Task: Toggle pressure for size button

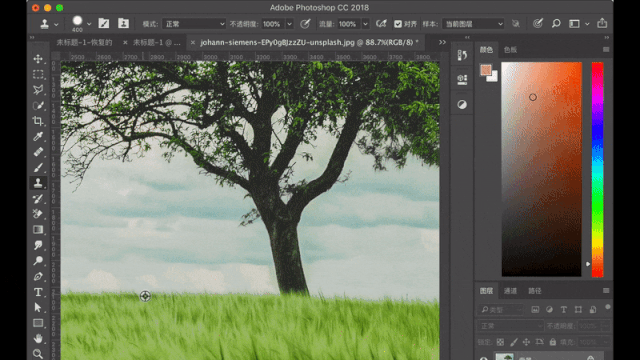Action: click(538, 24)
